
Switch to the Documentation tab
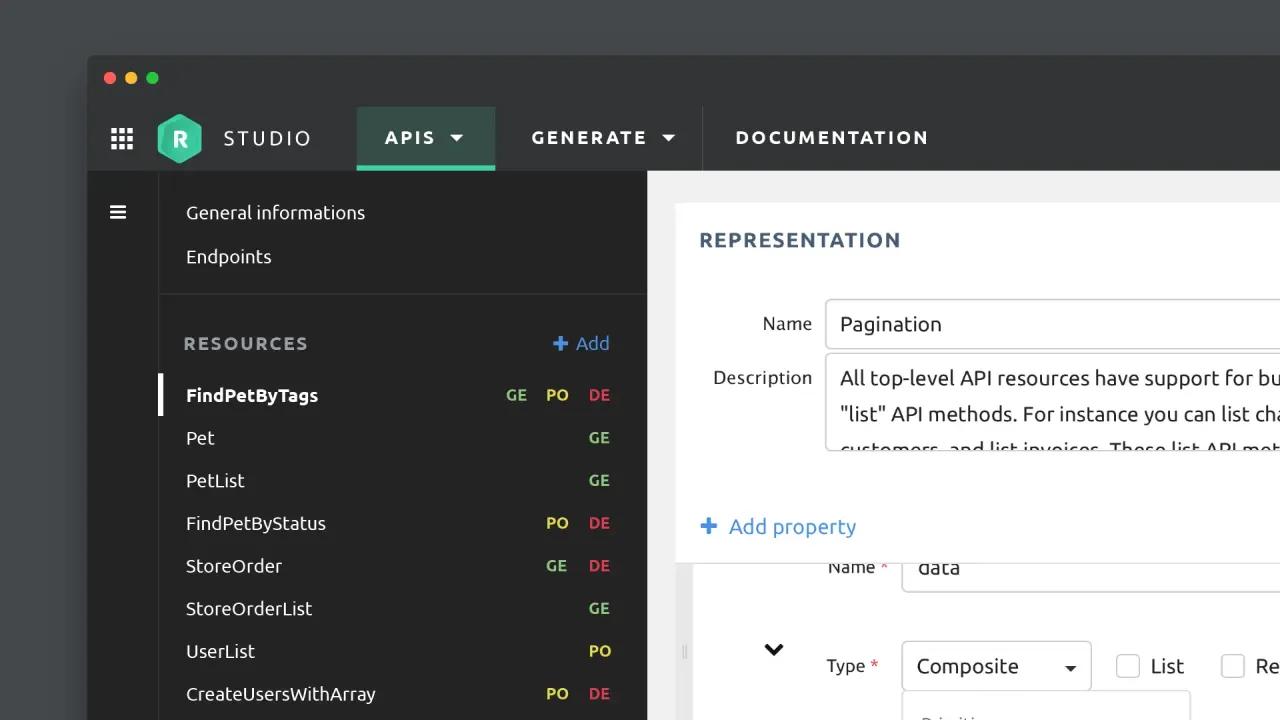pyautogui.click(x=831, y=138)
